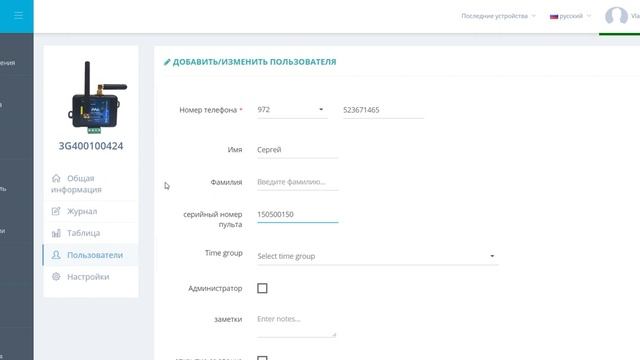640x360 pixels.
Task: Open the Настройки menu item
Action: pyautogui.click(x=91, y=277)
